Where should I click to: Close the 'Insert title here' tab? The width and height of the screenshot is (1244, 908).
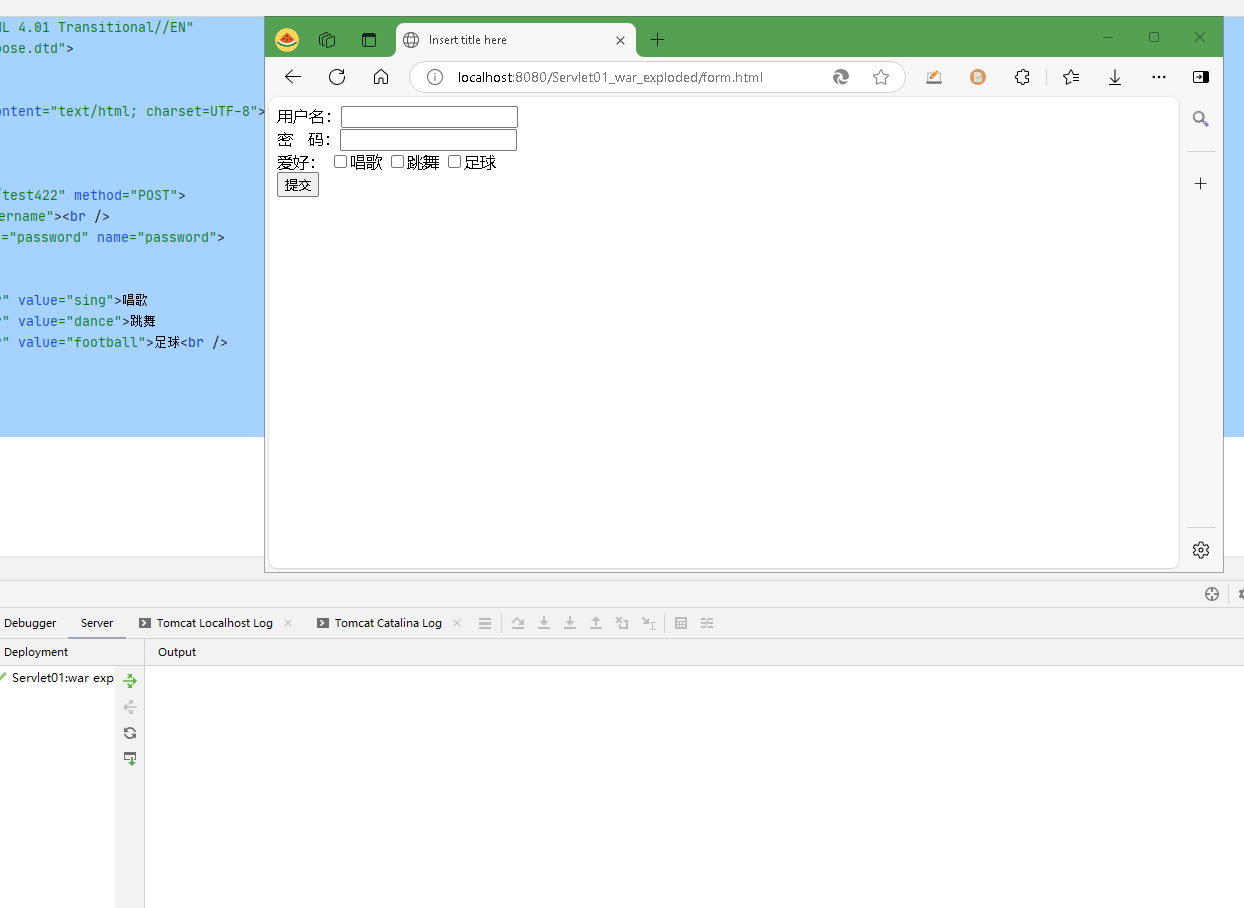621,40
